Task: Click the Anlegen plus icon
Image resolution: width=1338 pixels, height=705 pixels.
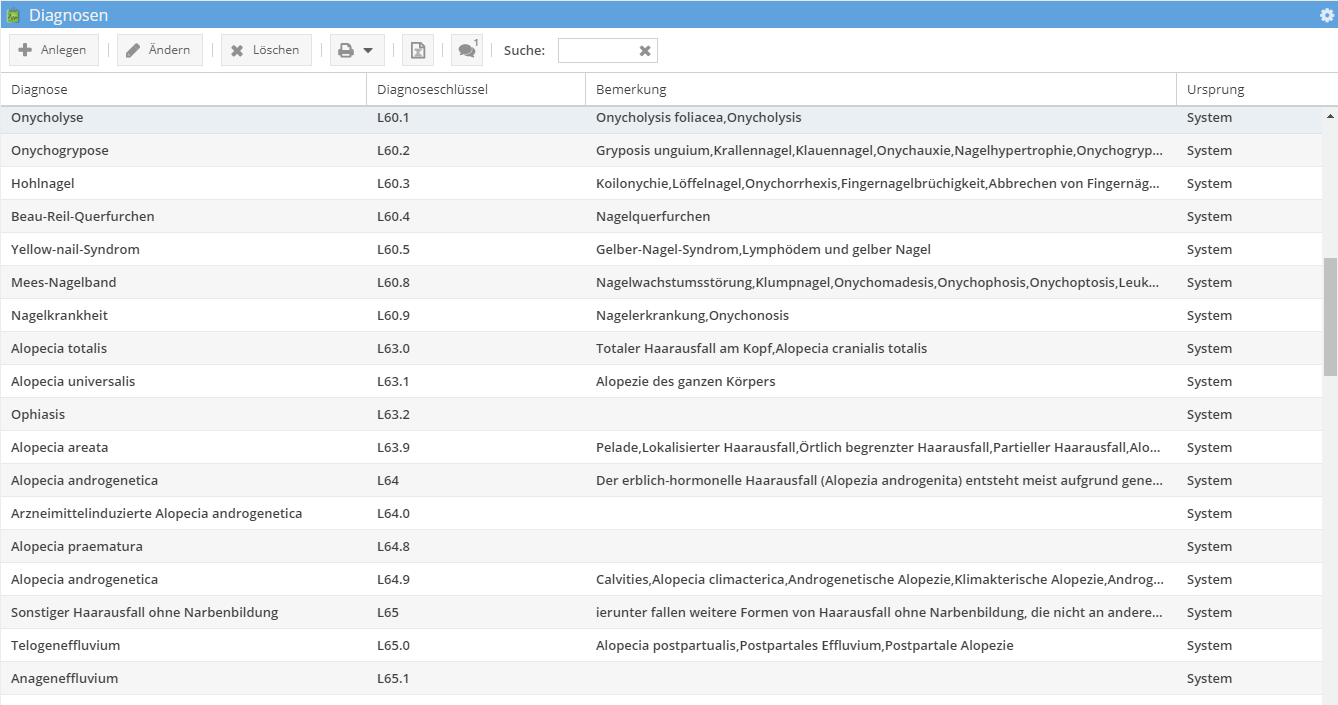Action: (x=24, y=49)
